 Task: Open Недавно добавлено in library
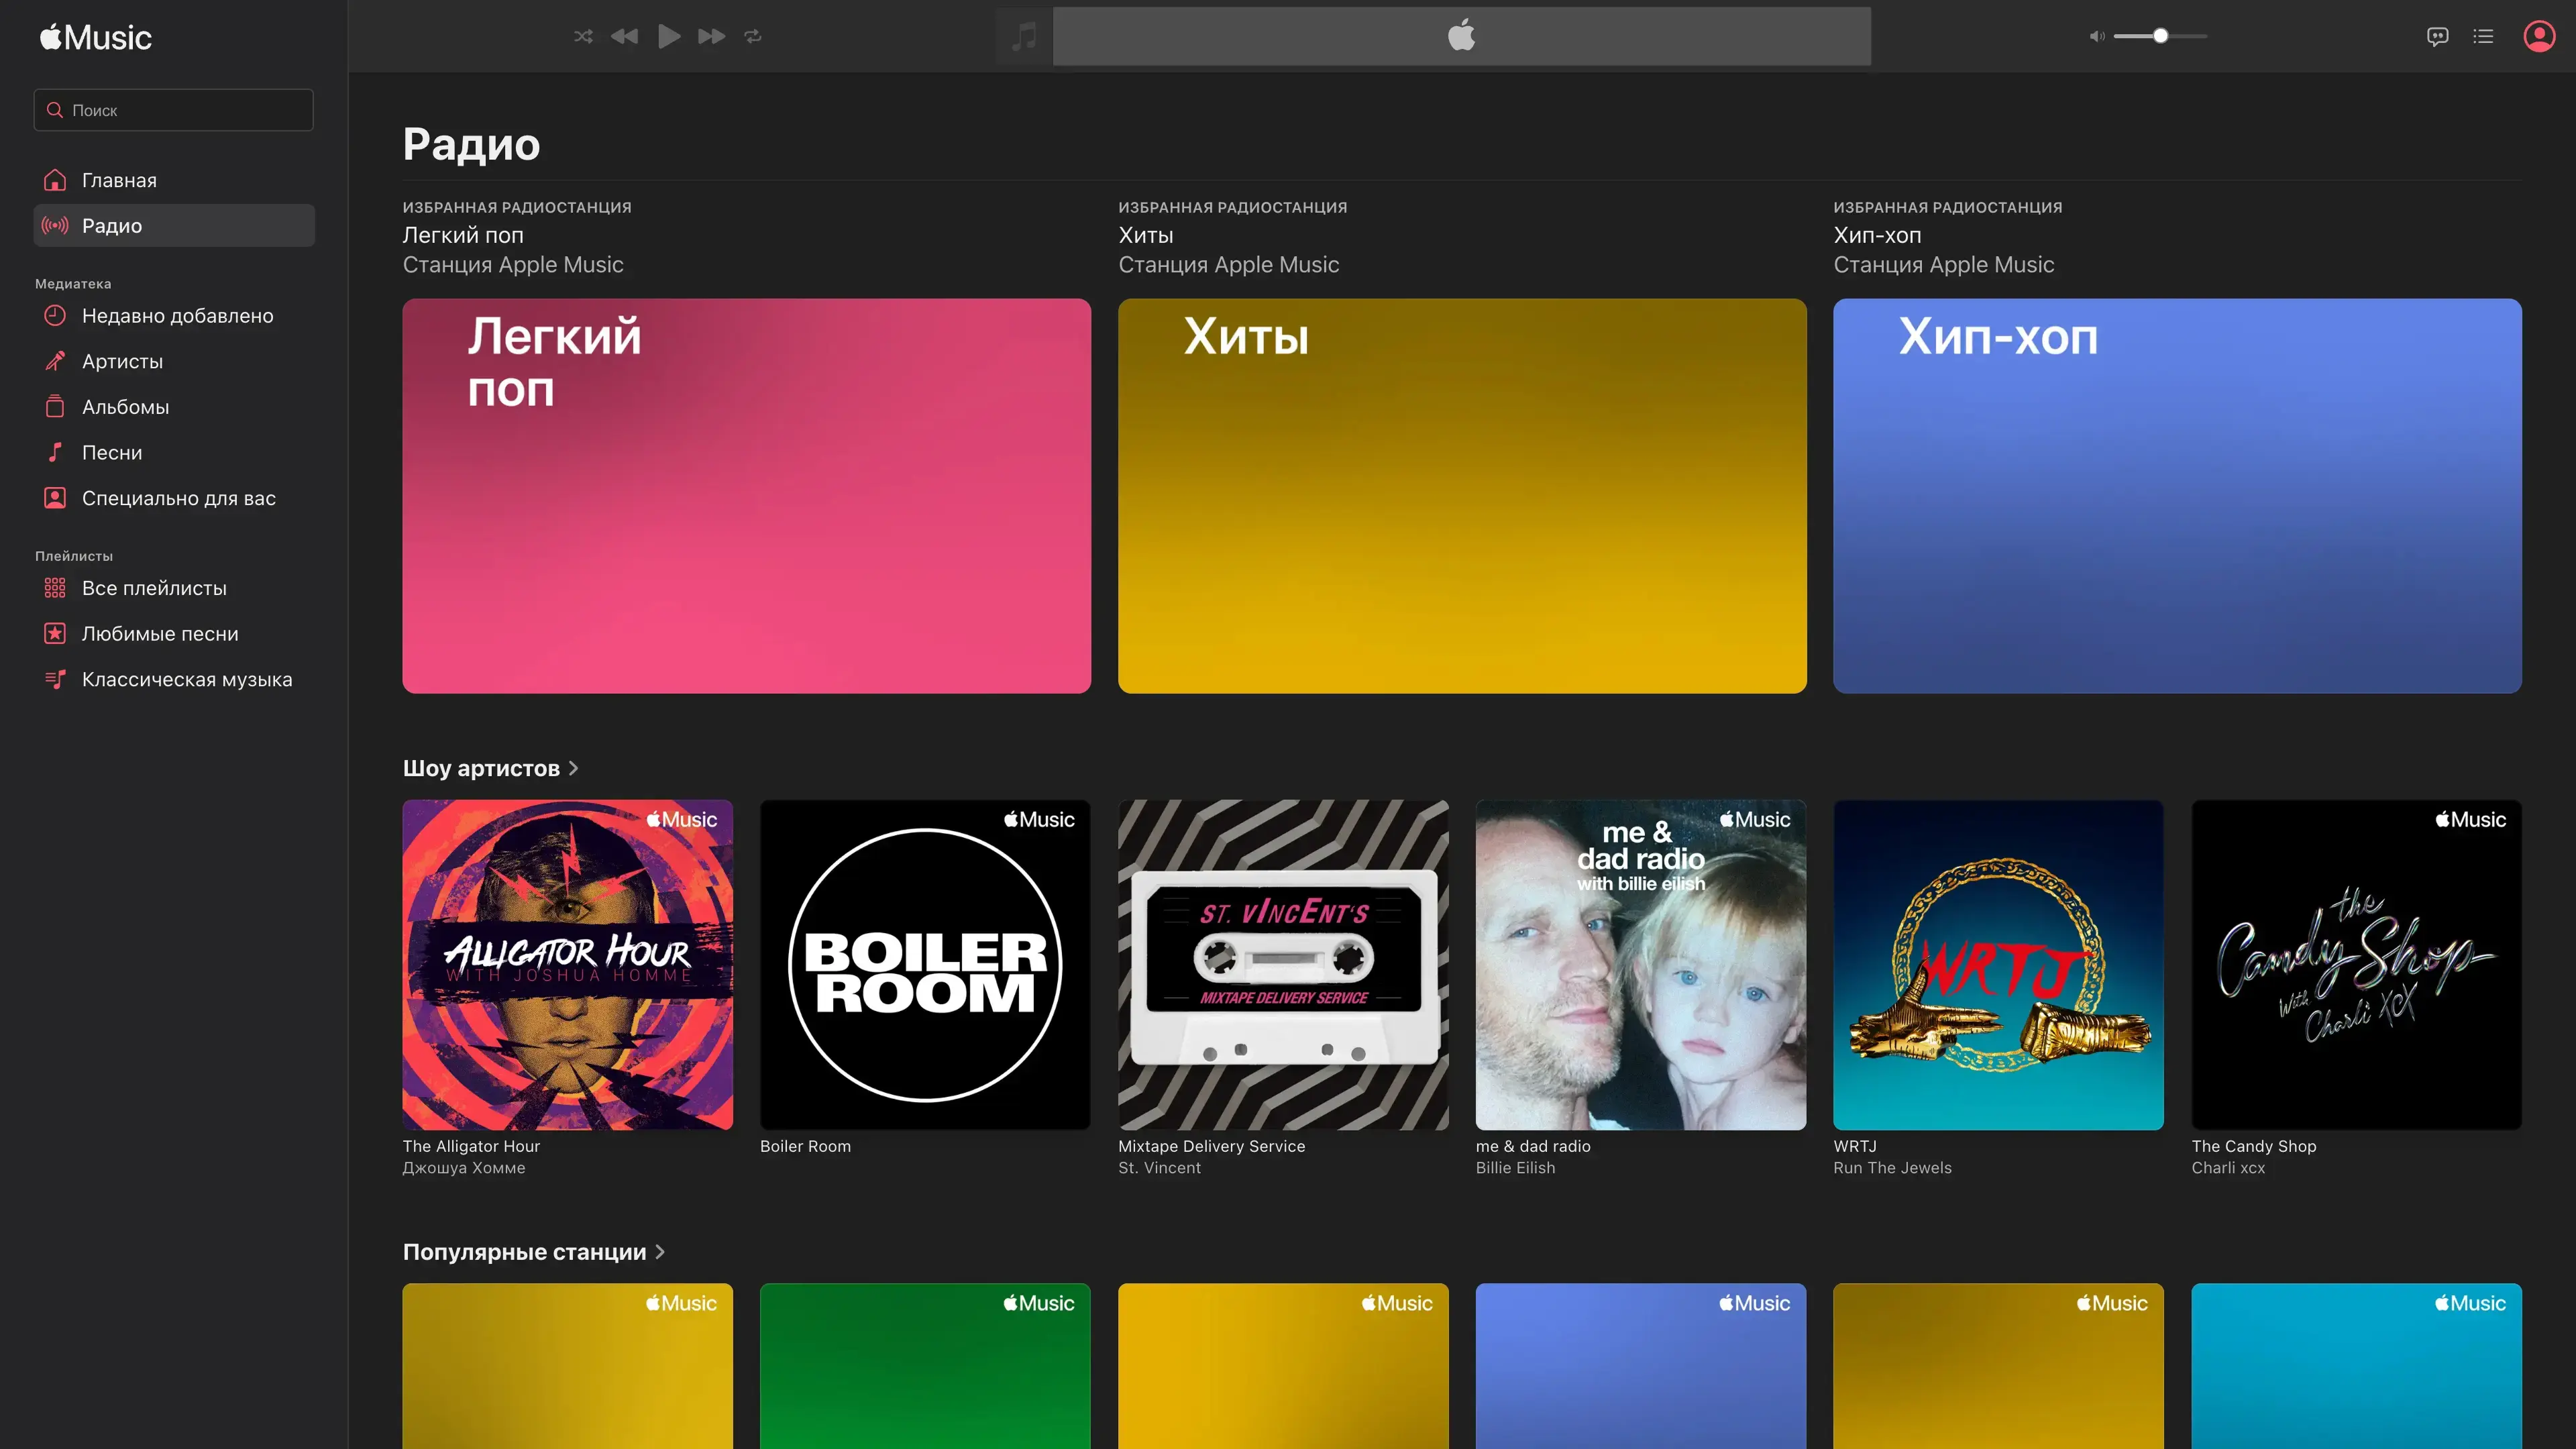(x=177, y=316)
